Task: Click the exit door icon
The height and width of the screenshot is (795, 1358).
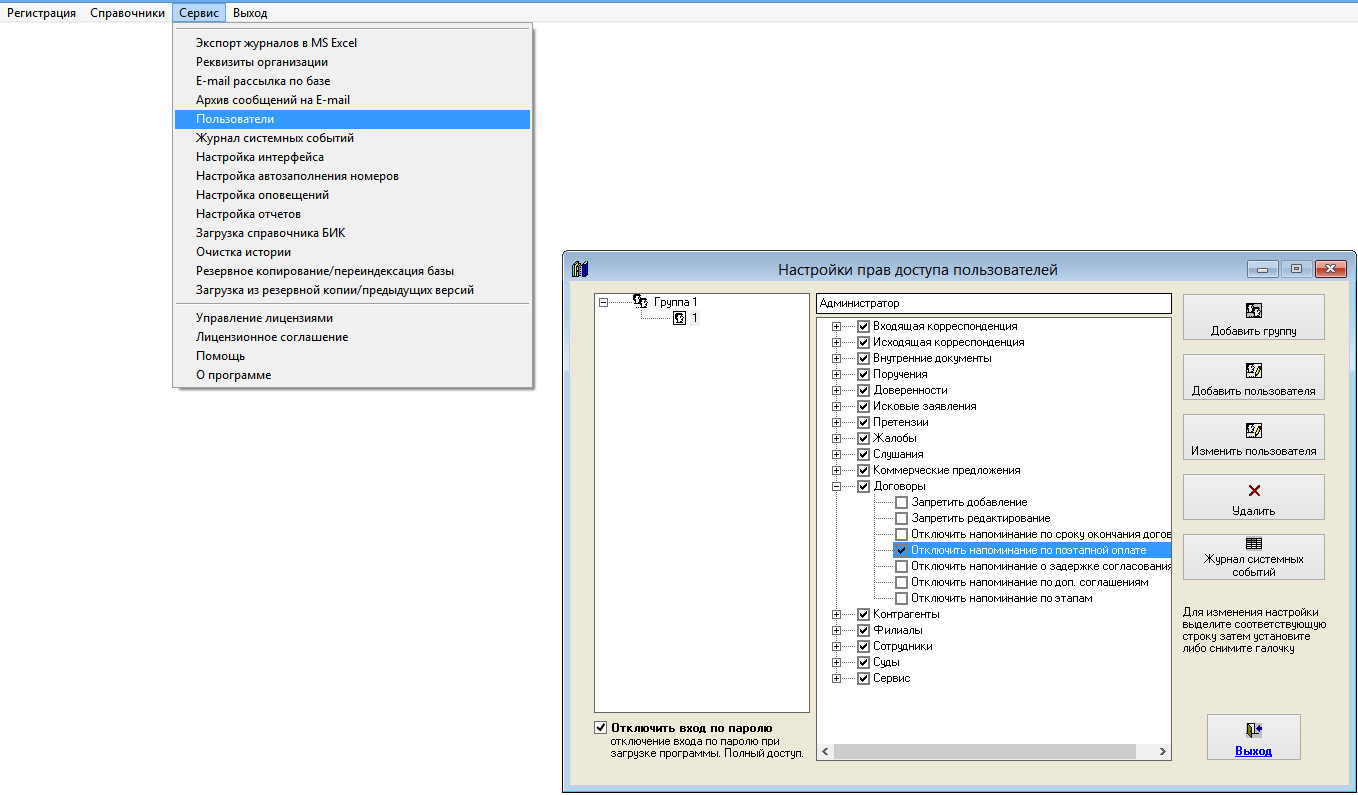Action: (1254, 730)
